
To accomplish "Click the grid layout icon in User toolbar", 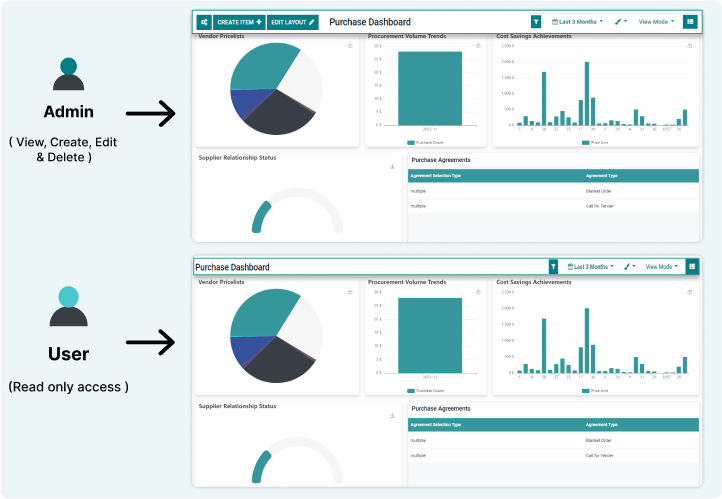I will (x=690, y=267).
